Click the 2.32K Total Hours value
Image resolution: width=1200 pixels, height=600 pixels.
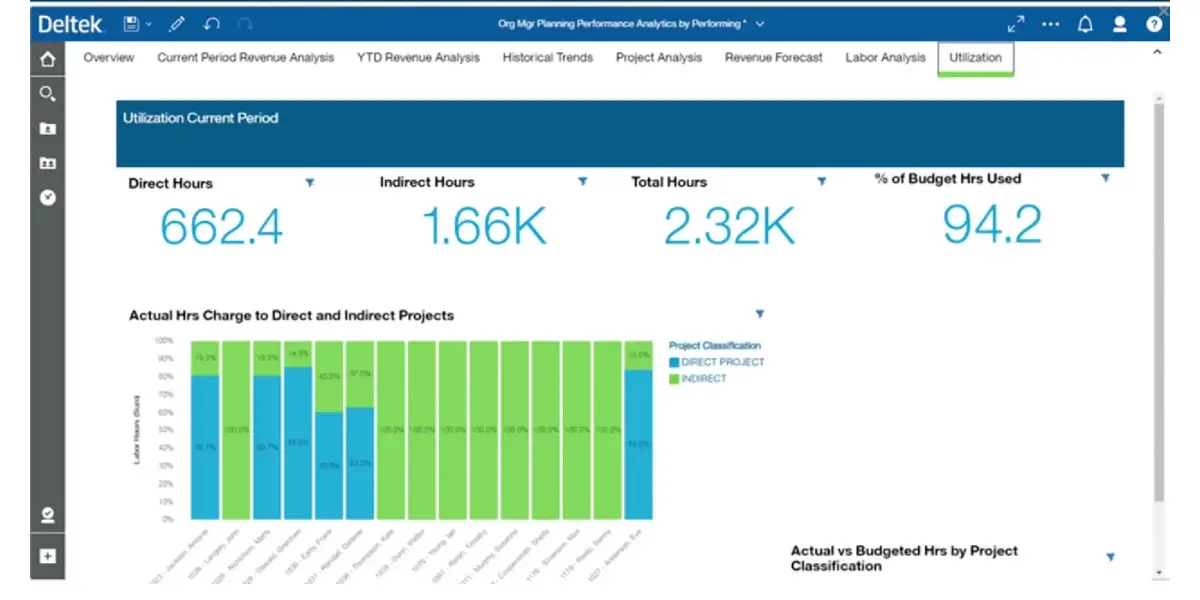tap(730, 227)
